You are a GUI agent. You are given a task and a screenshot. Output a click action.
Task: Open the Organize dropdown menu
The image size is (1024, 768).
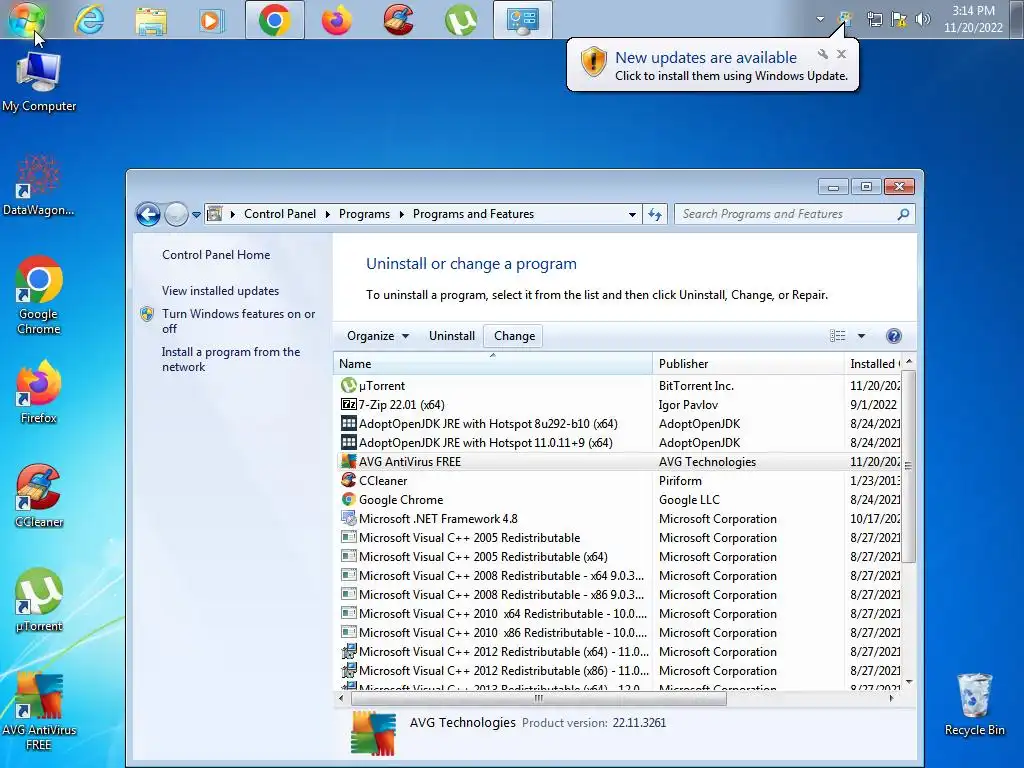377,336
